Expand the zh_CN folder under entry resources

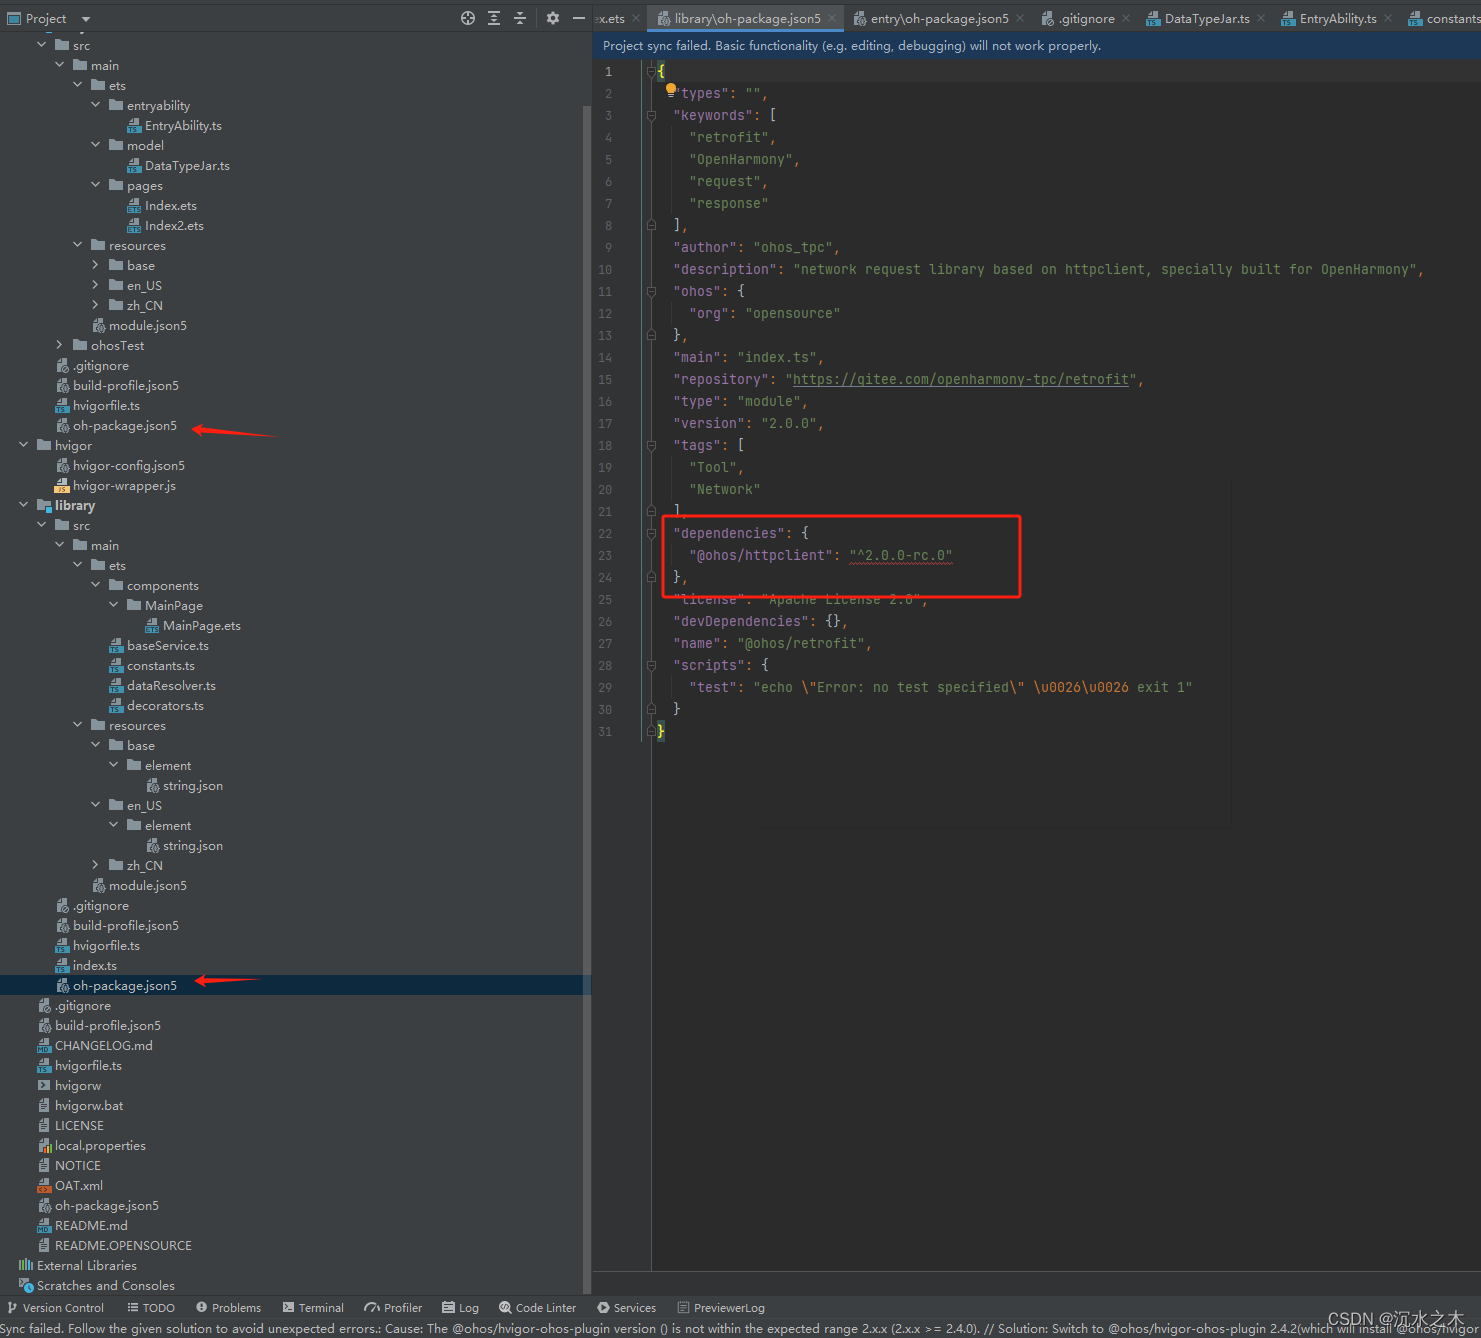96,305
